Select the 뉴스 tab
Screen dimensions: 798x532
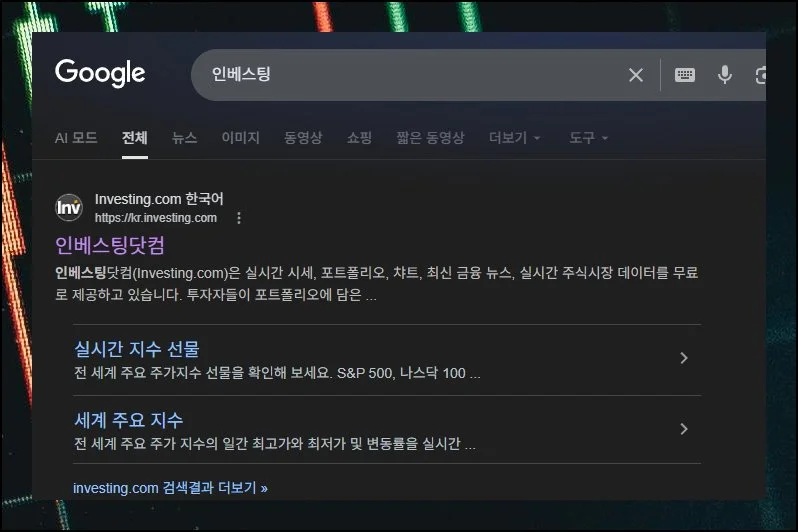pos(184,138)
